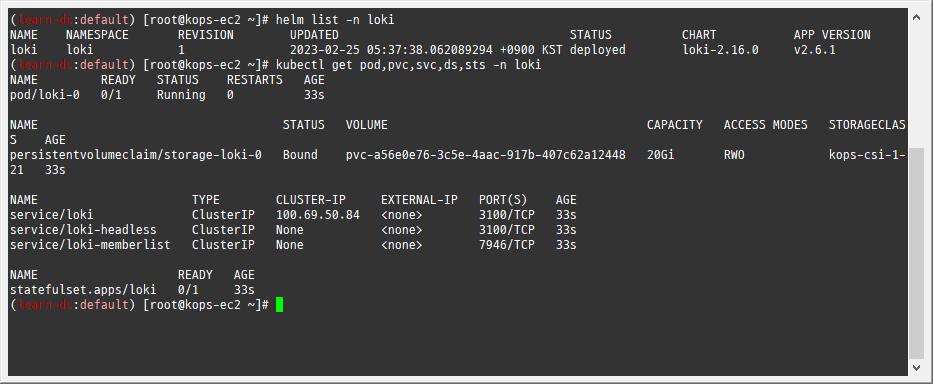This screenshot has height=384, width=933.
Task: Click the 'VOLUME' column header
Action: point(367,125)
